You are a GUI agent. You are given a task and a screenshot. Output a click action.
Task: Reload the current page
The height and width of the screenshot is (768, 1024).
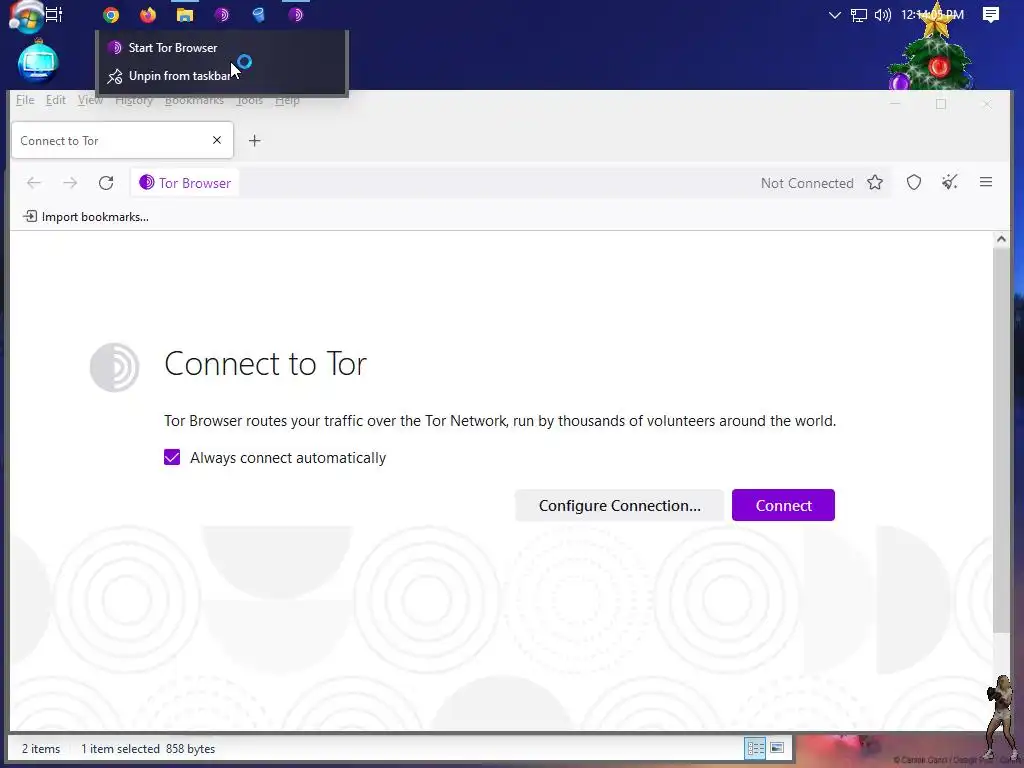coord(106,183)
